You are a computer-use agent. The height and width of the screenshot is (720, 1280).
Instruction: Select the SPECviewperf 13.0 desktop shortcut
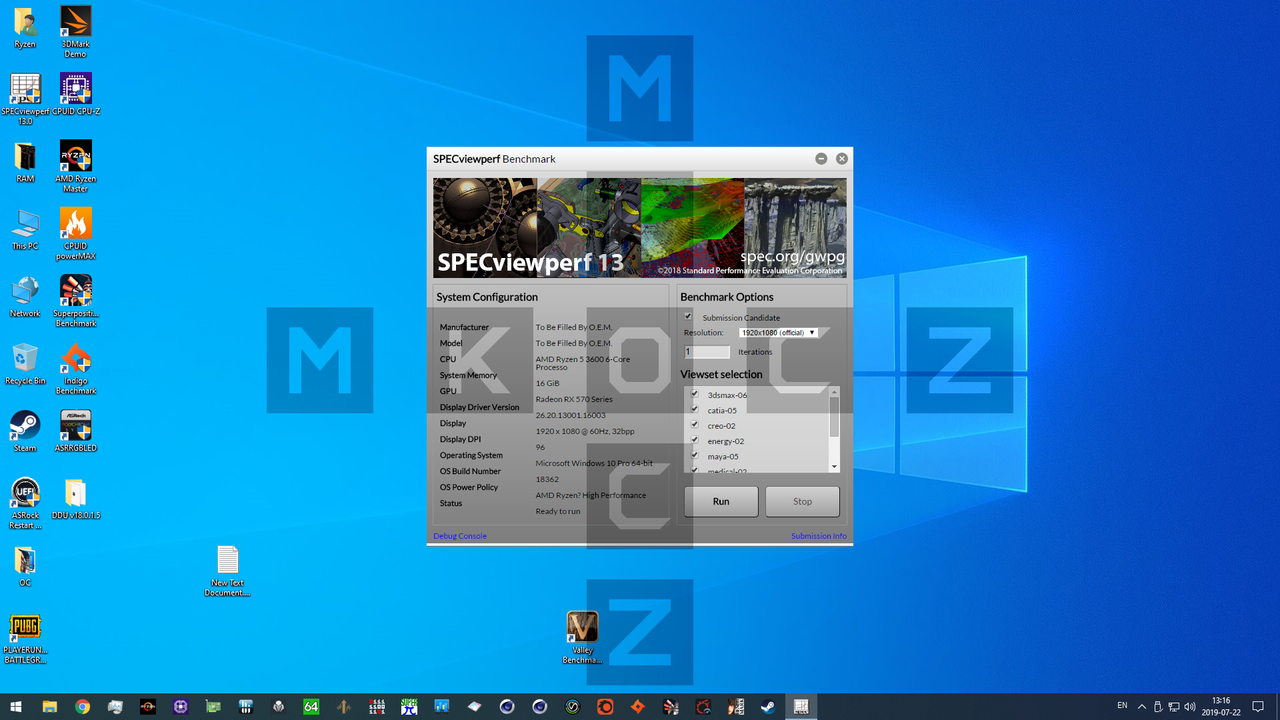(x=25, y=99)
